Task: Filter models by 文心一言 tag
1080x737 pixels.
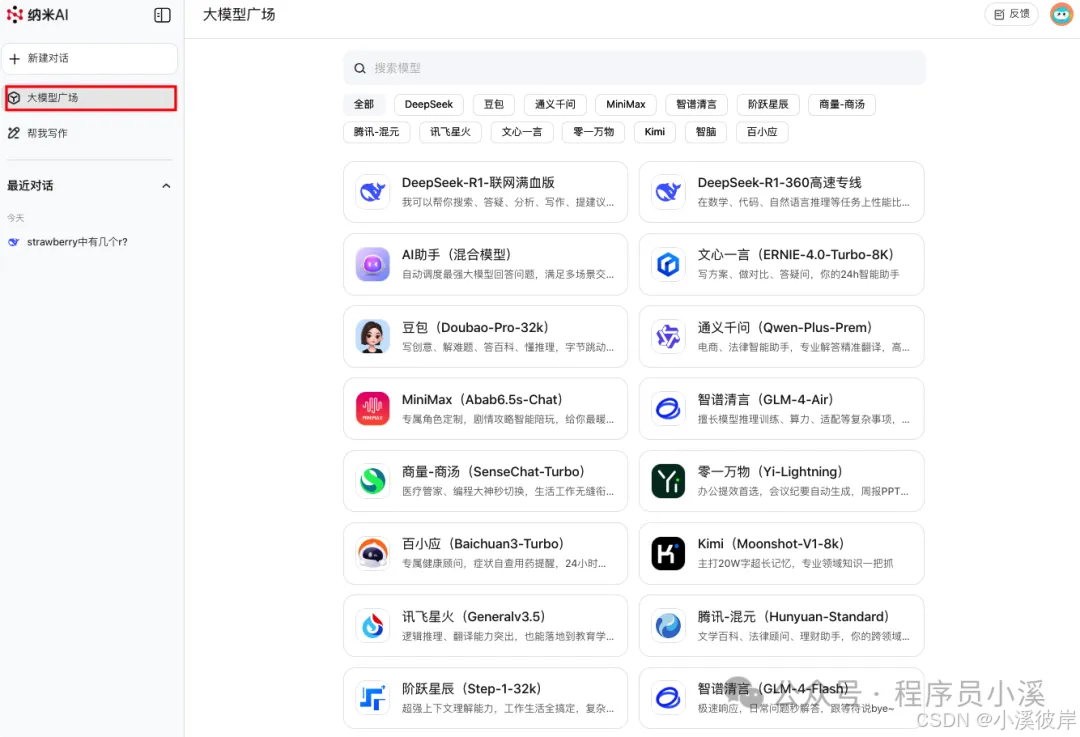Action: click(522, 132)
